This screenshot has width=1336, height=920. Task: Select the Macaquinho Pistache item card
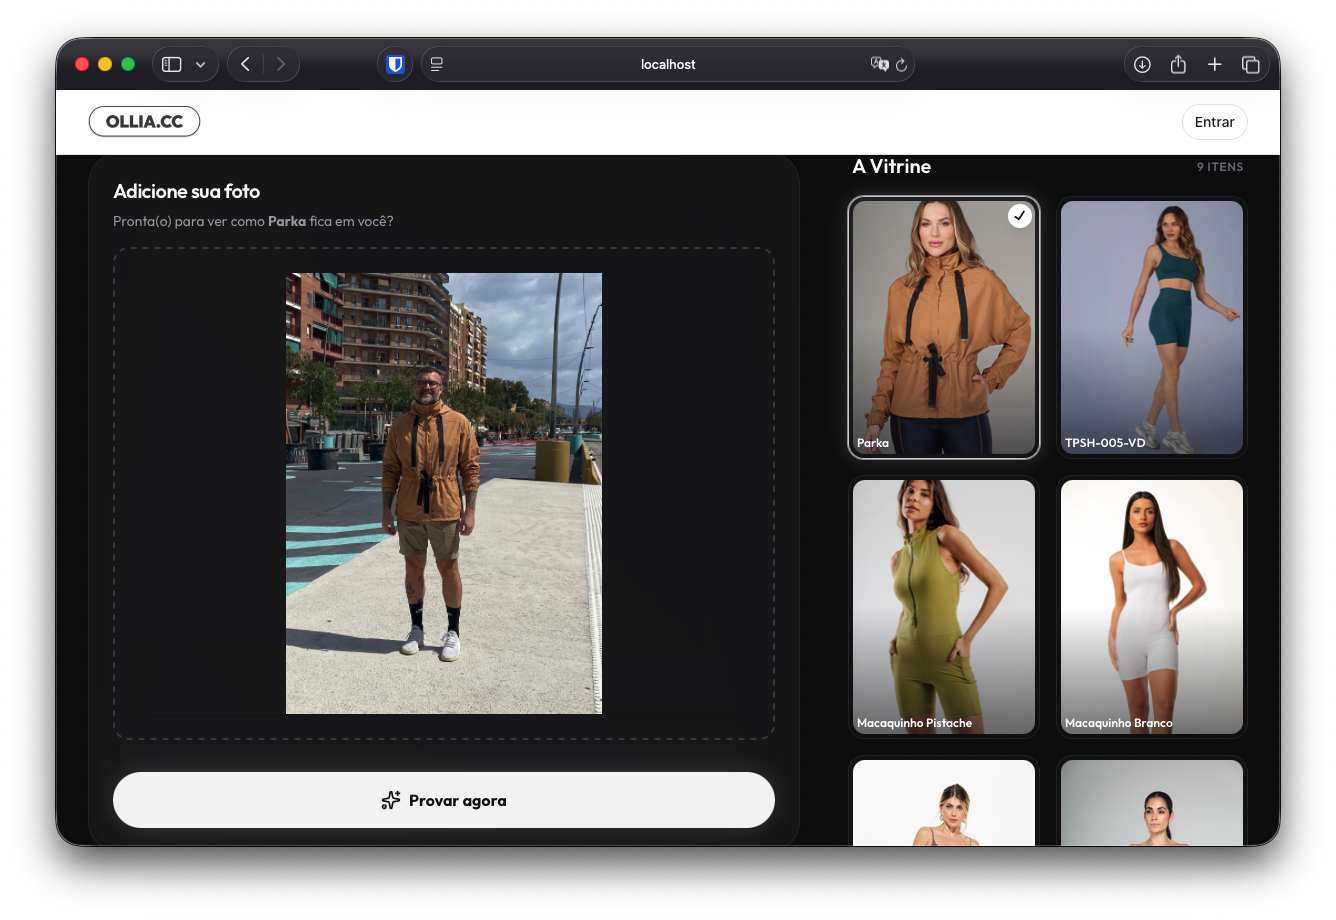tap(944, 607)
